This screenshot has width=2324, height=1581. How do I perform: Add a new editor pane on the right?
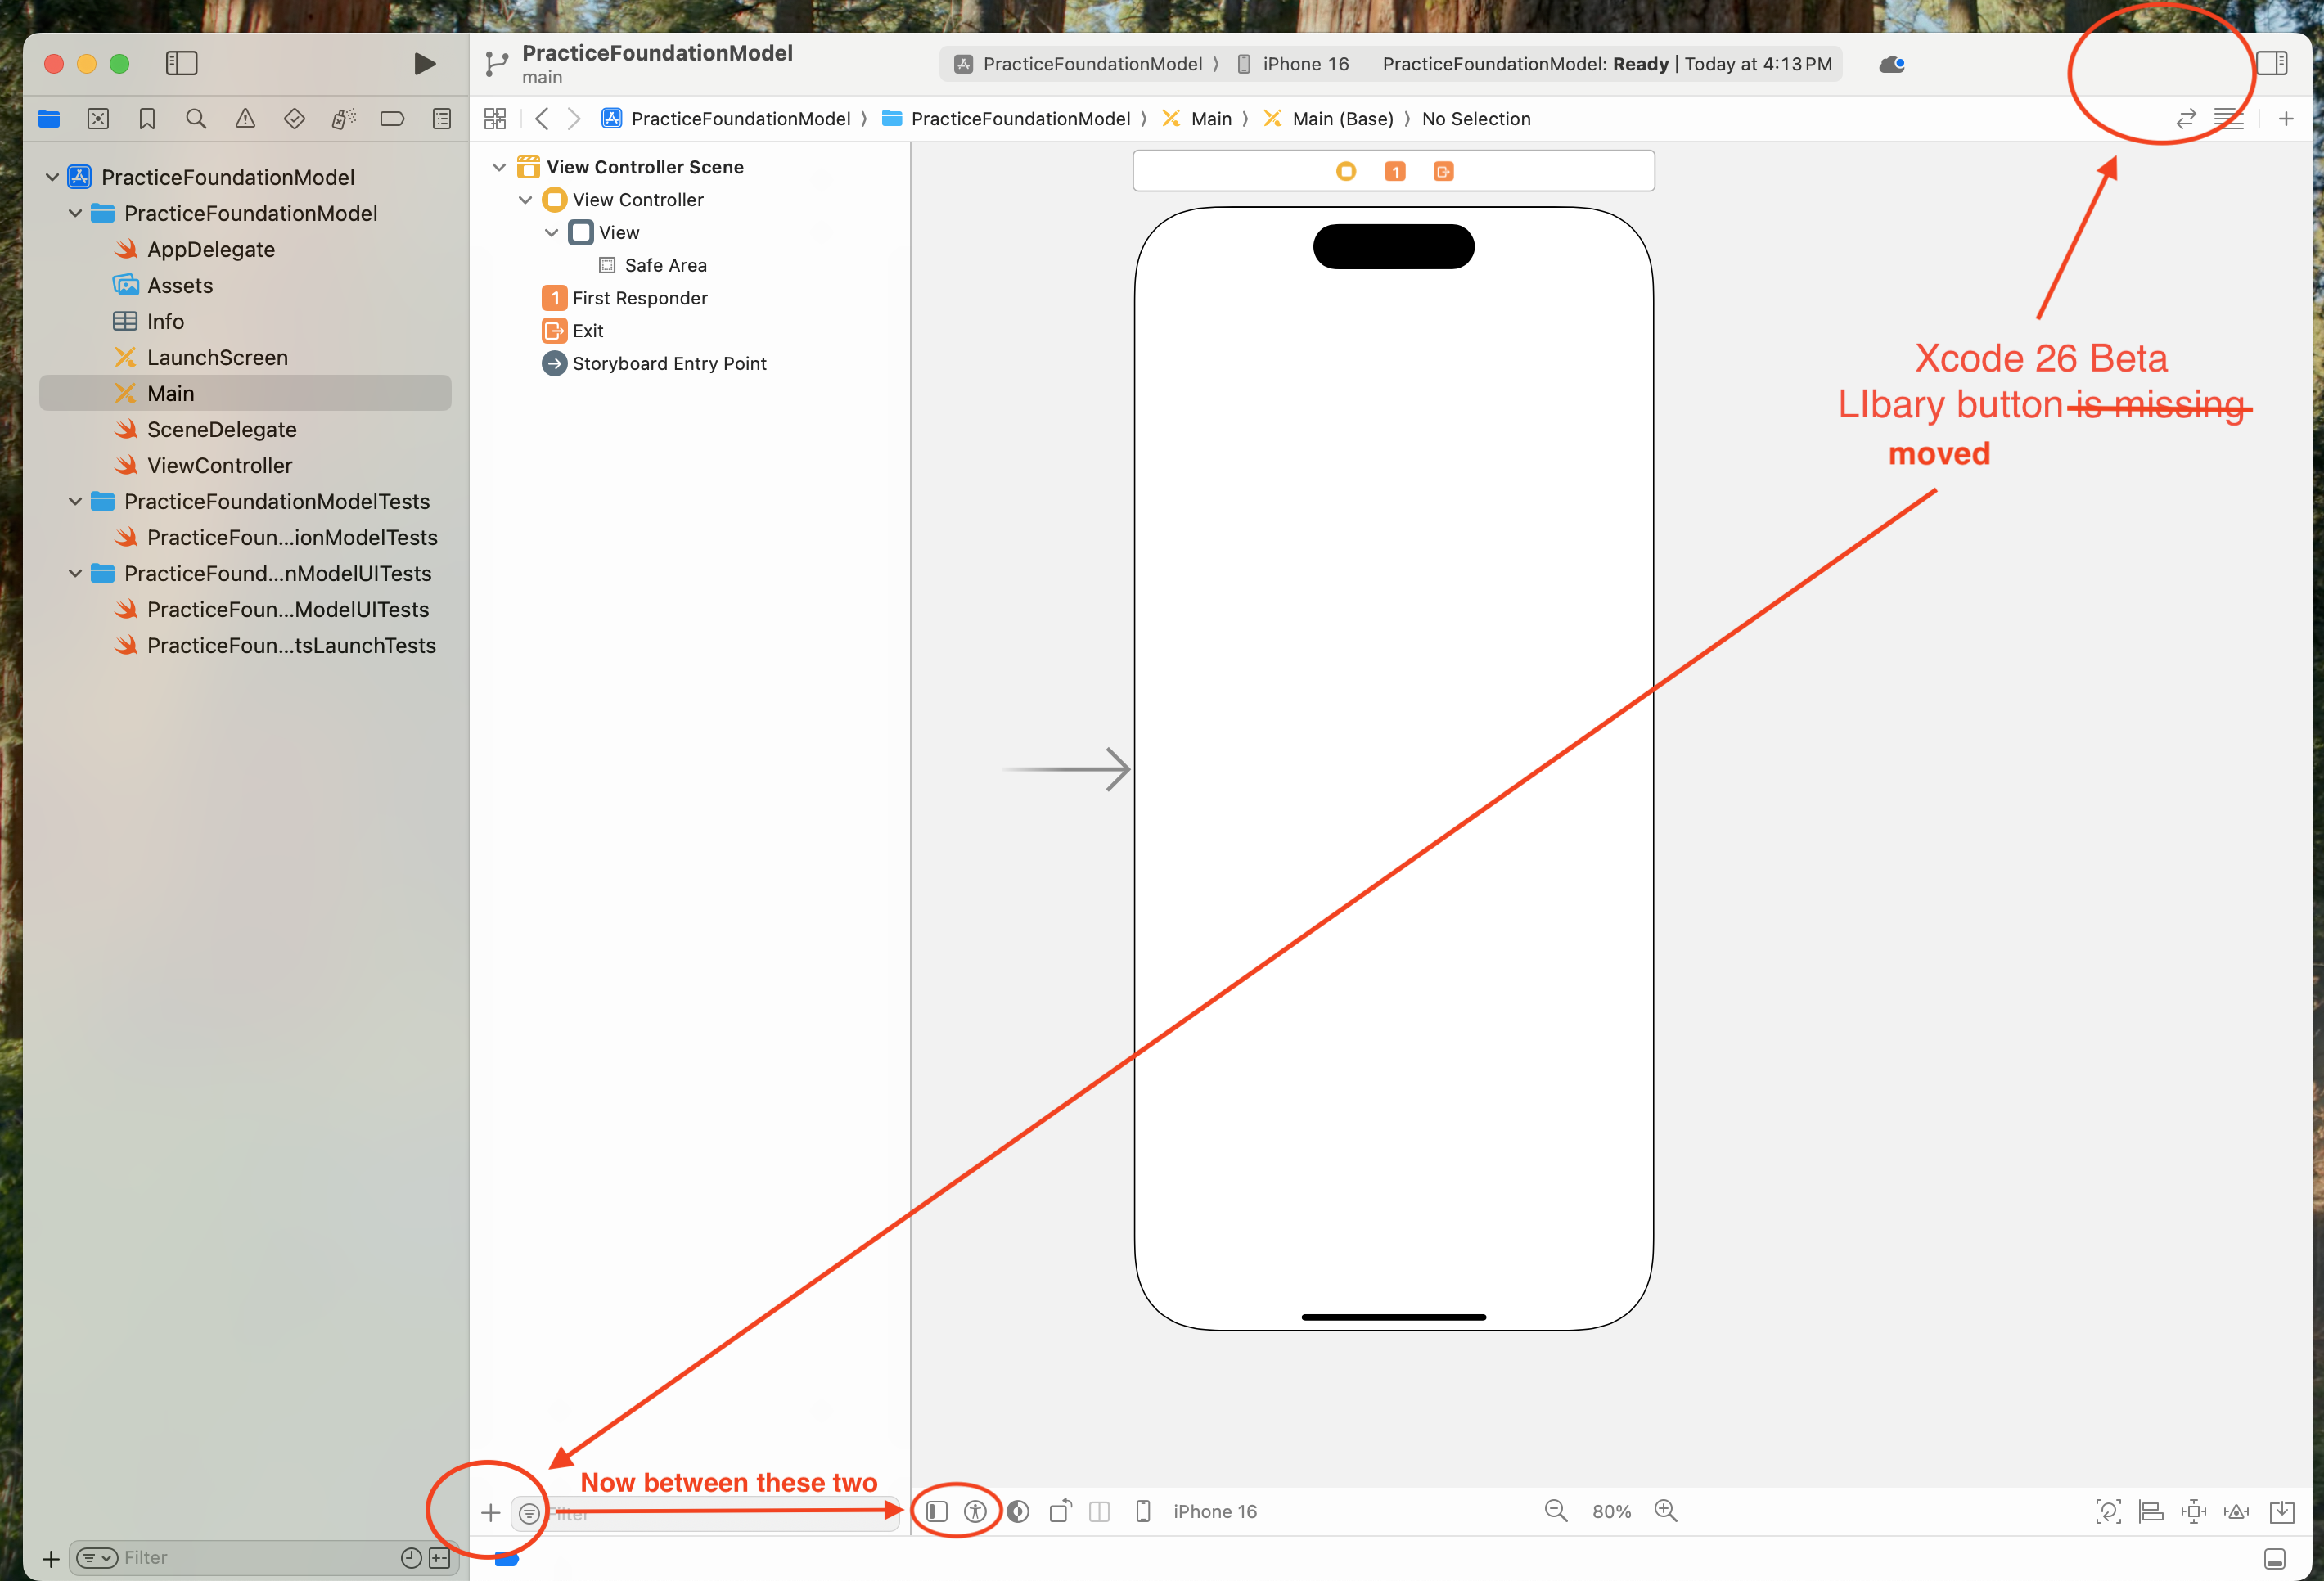pos(2286,119)
